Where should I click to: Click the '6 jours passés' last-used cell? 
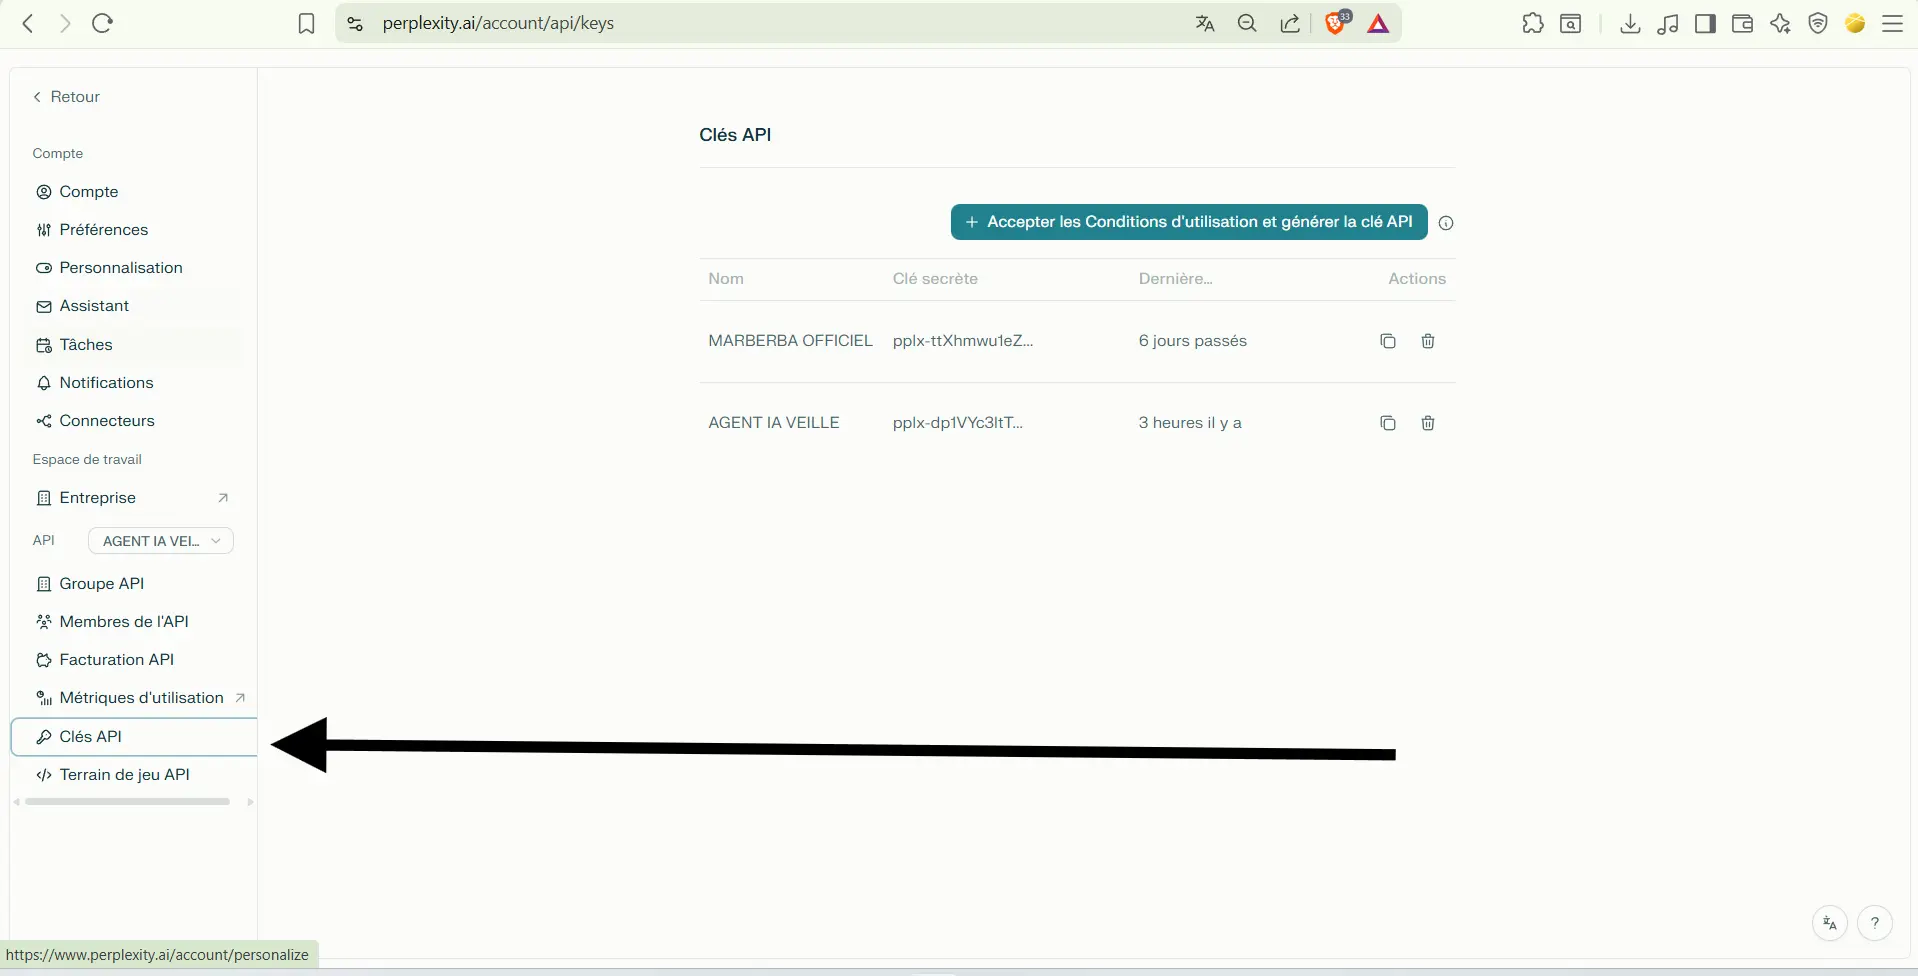pyautogui.click(x=1193, y=341)
